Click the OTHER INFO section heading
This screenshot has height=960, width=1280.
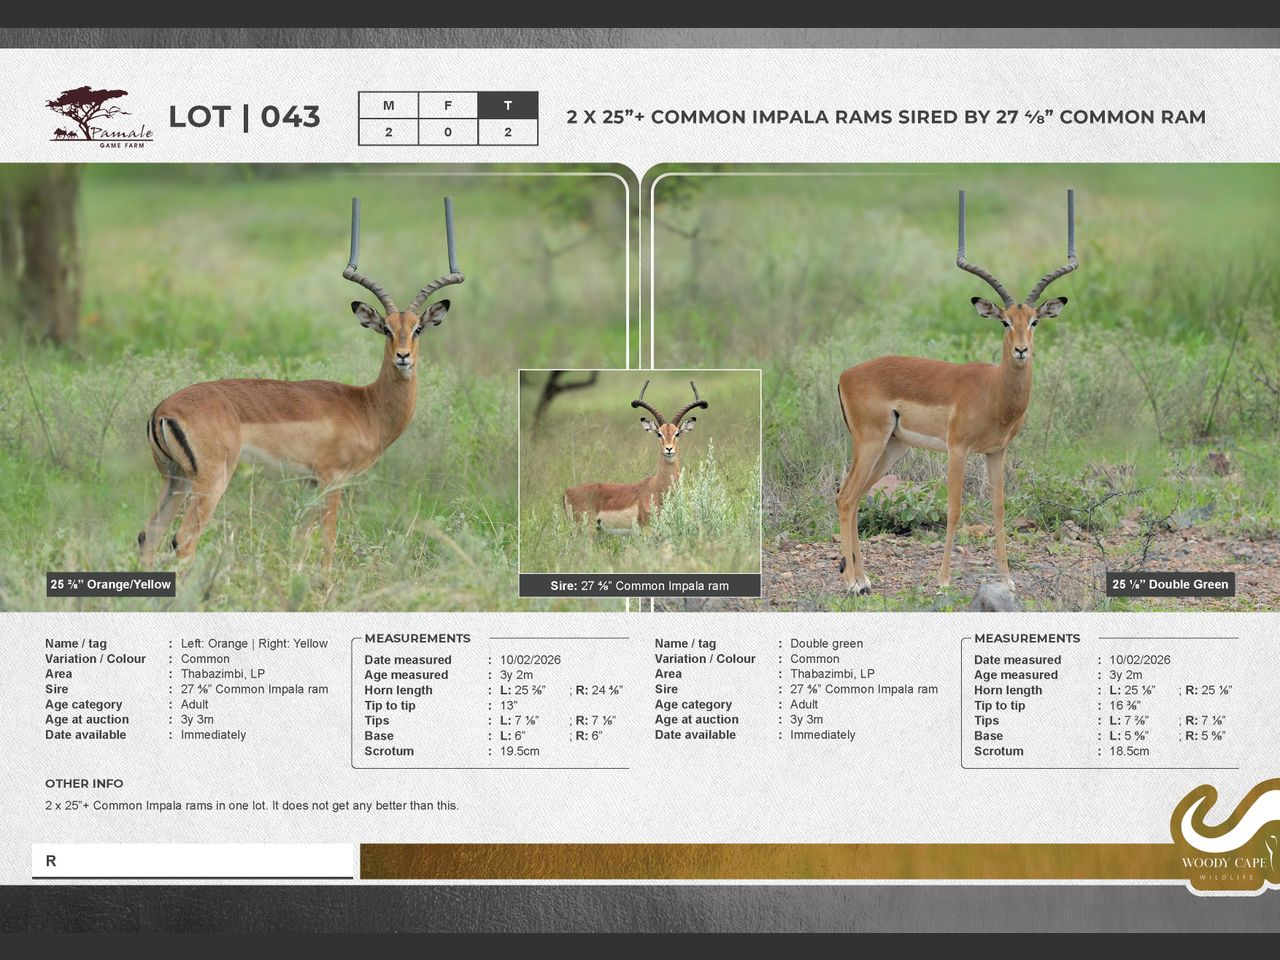click(84, 784)
